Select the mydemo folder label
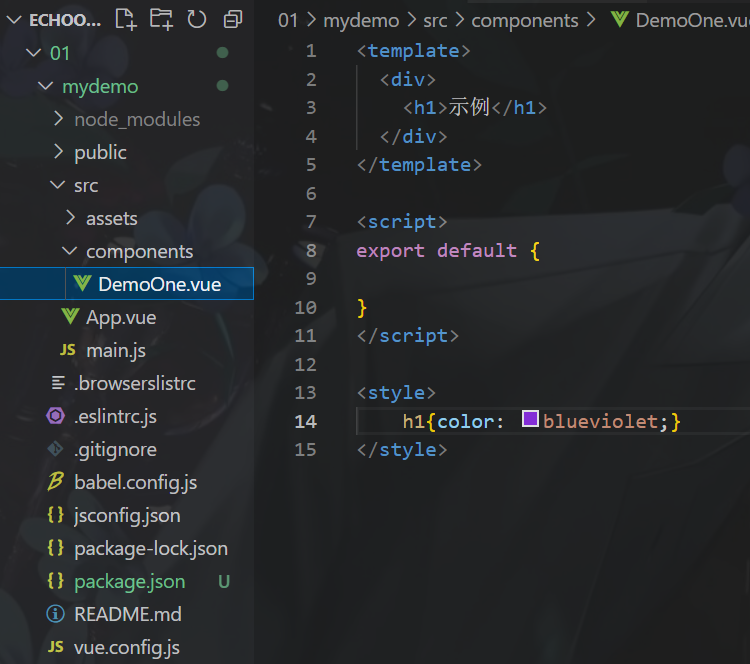 [x=100, y=87]
